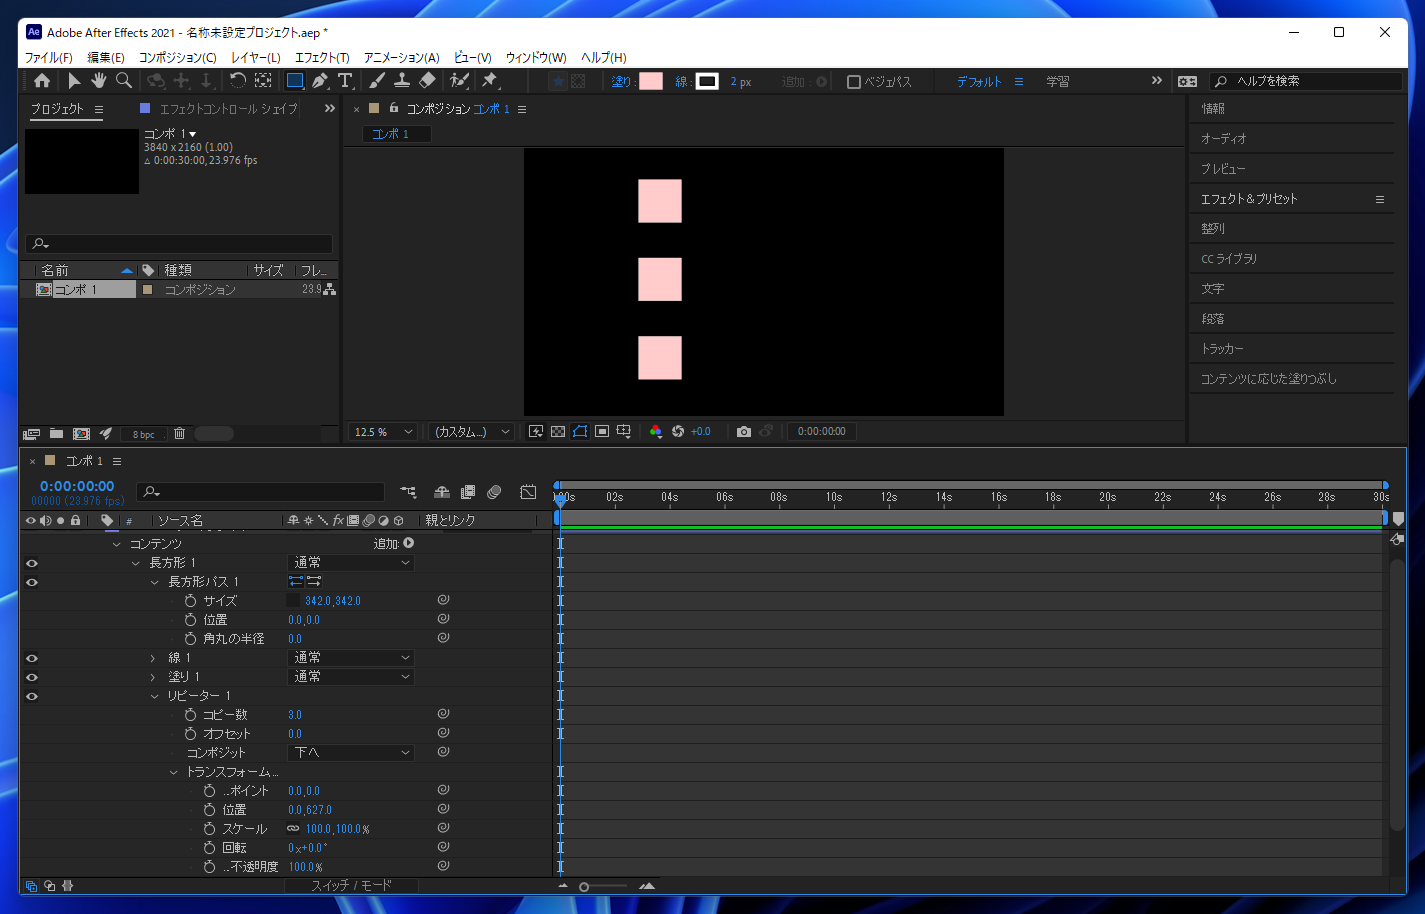
Task: Delete selected item with project trash icon
Action: [x=180, y=434]
